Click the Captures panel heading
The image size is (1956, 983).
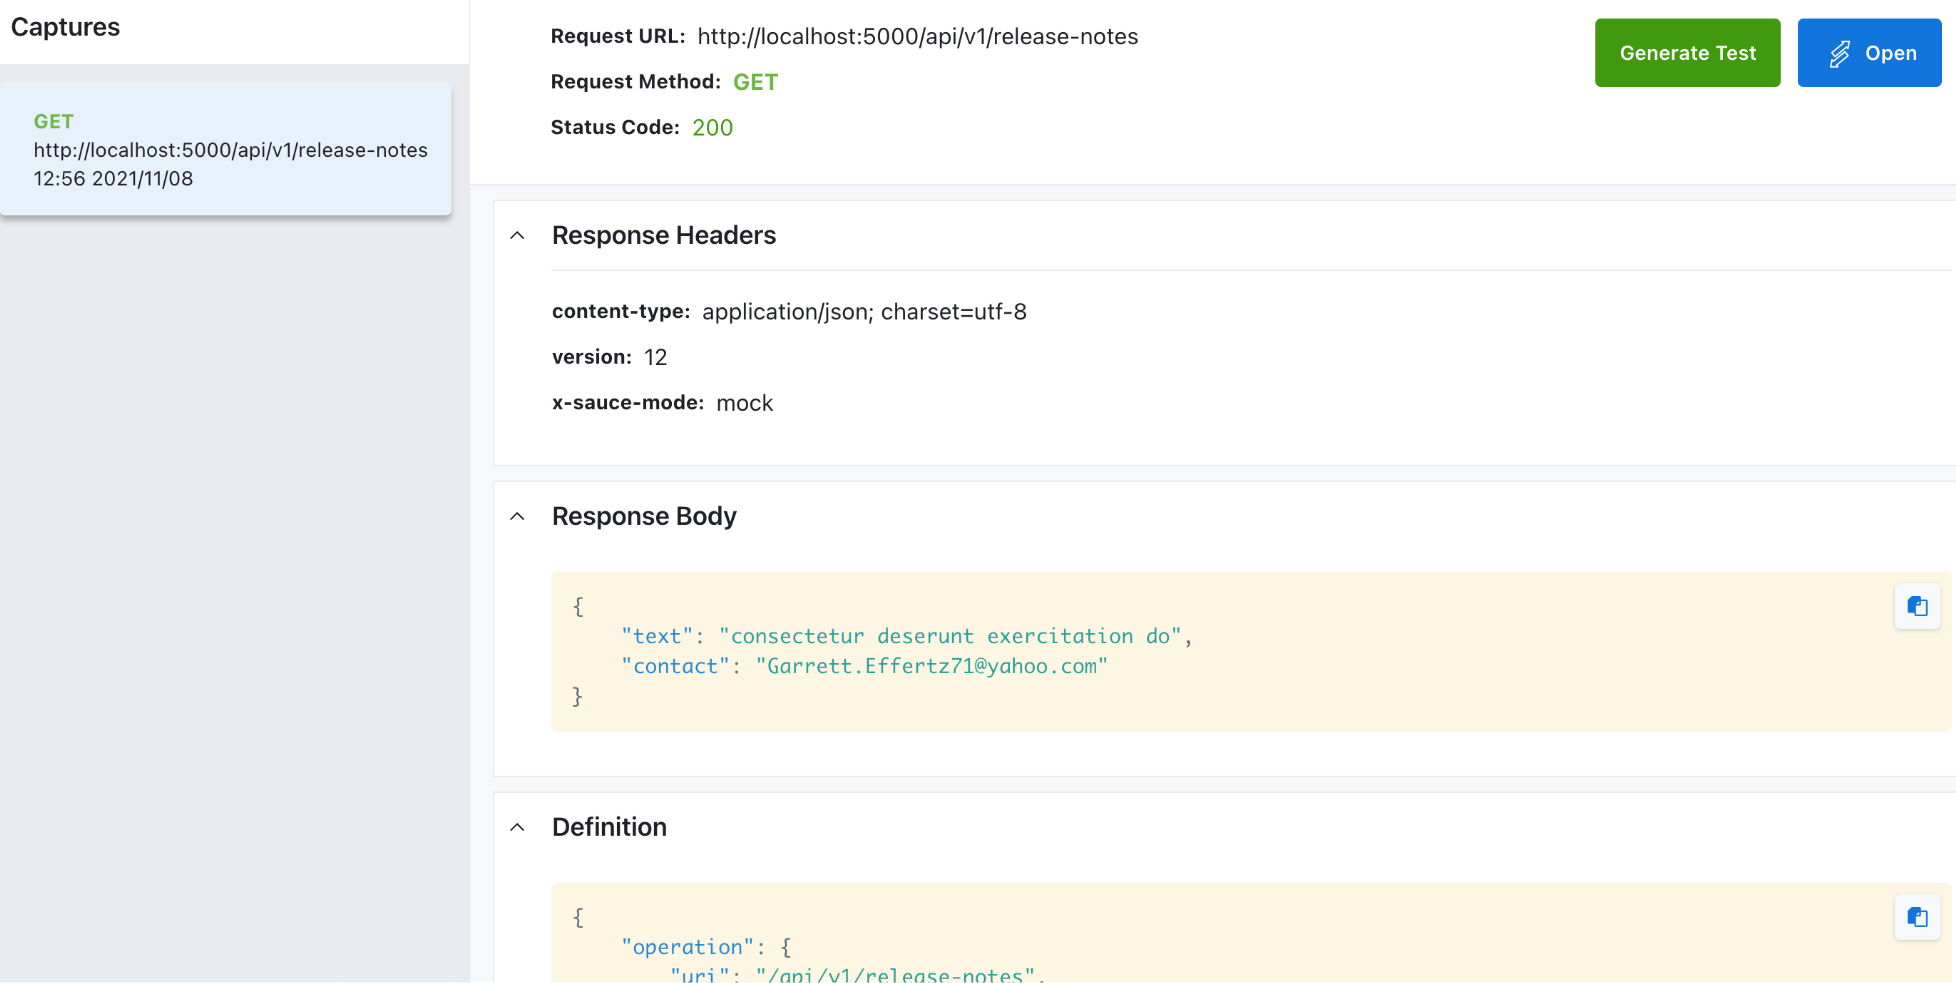point(64,27)
